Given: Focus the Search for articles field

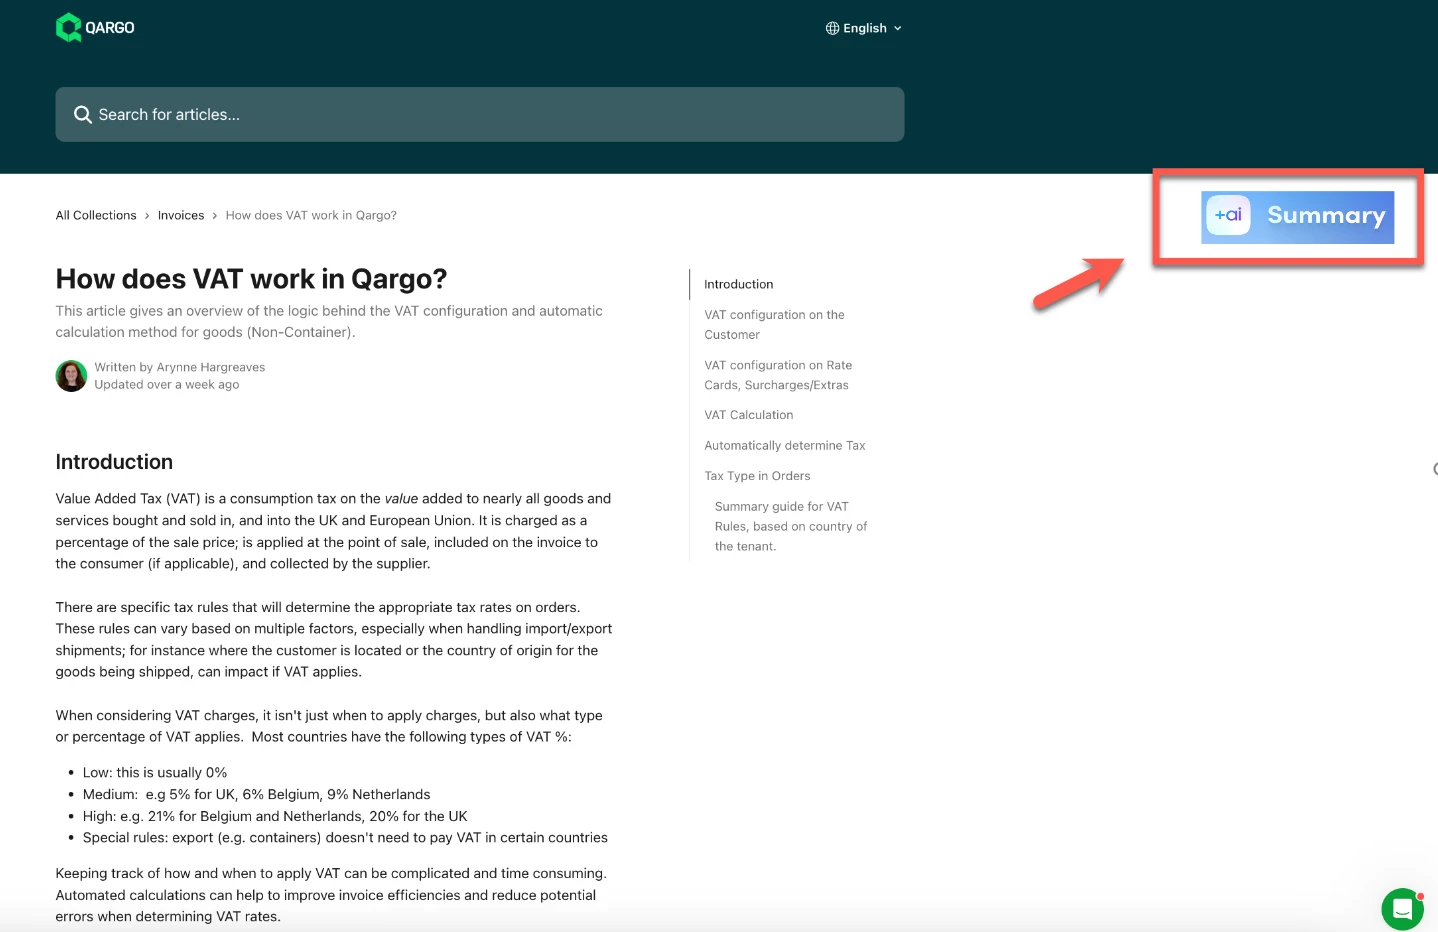Looking at the screenshot, I should tap(480, 114).
